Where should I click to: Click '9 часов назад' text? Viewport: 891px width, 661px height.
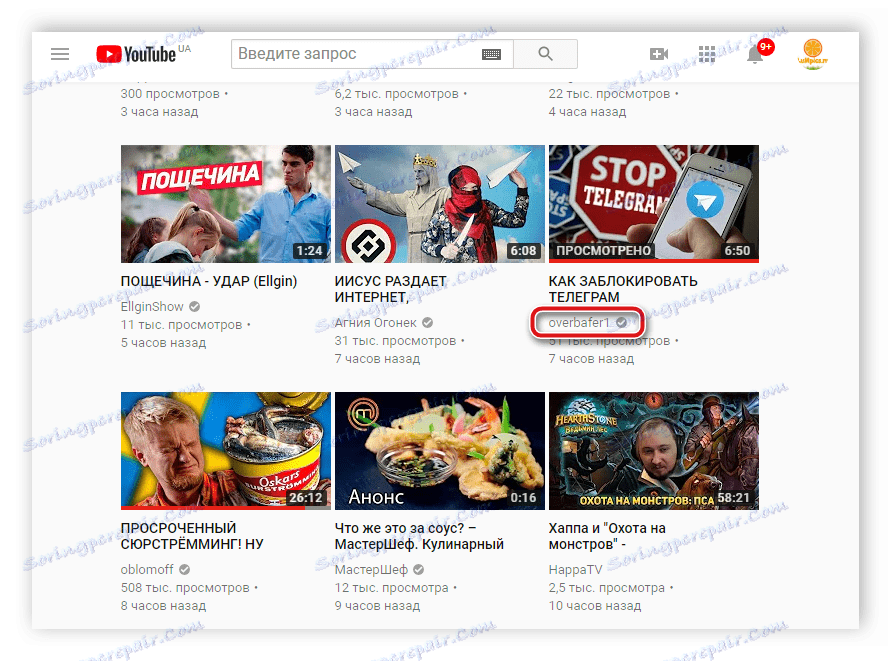click(x=377, y=606)
